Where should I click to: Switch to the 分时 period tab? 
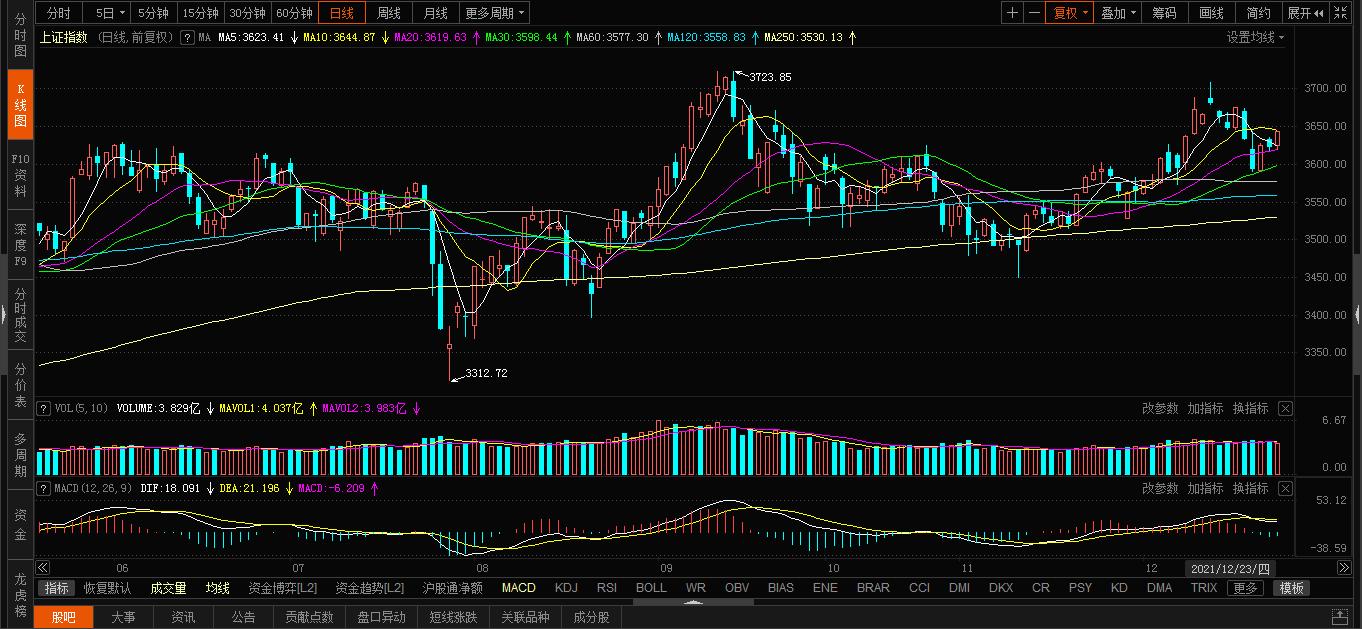(x=58, y=13)
